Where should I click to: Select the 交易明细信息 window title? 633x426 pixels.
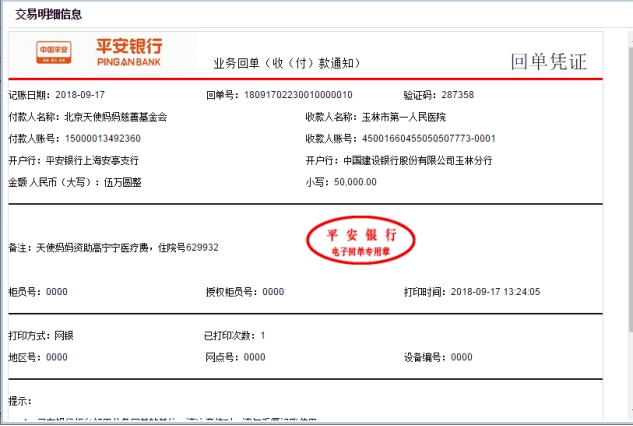49,14
